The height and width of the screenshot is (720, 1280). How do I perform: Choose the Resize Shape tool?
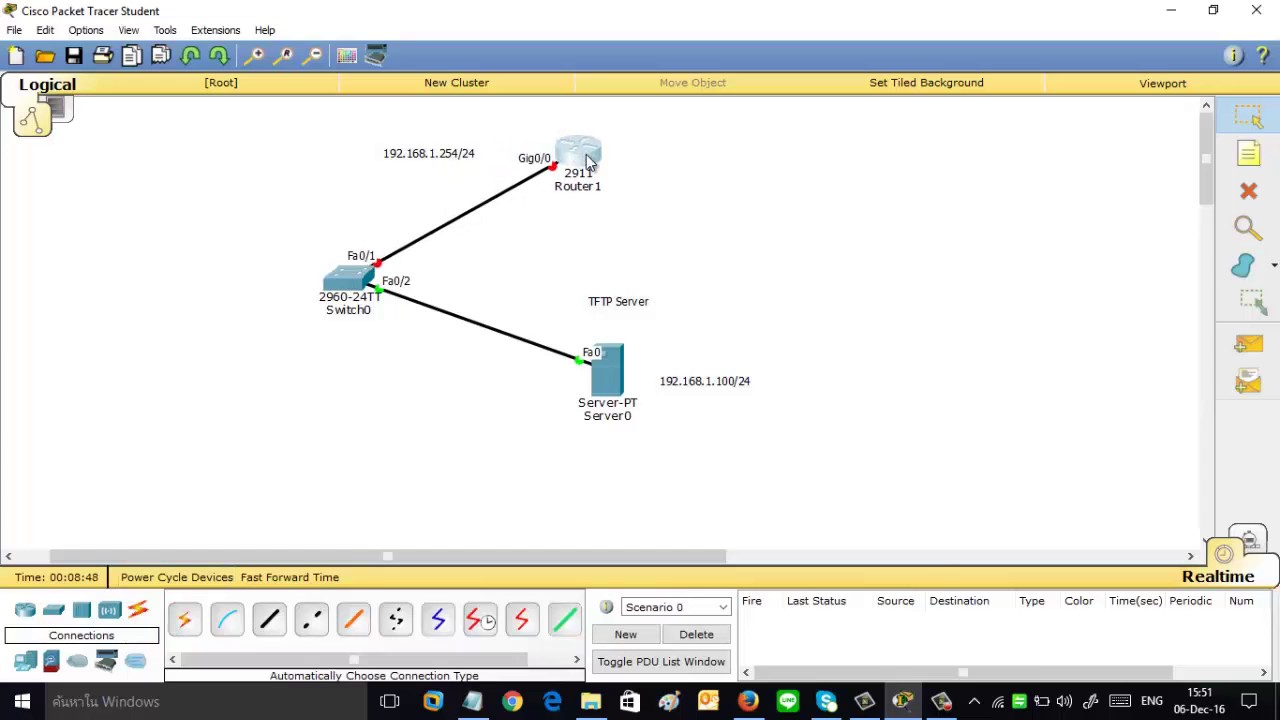[x=1250, y=302]
